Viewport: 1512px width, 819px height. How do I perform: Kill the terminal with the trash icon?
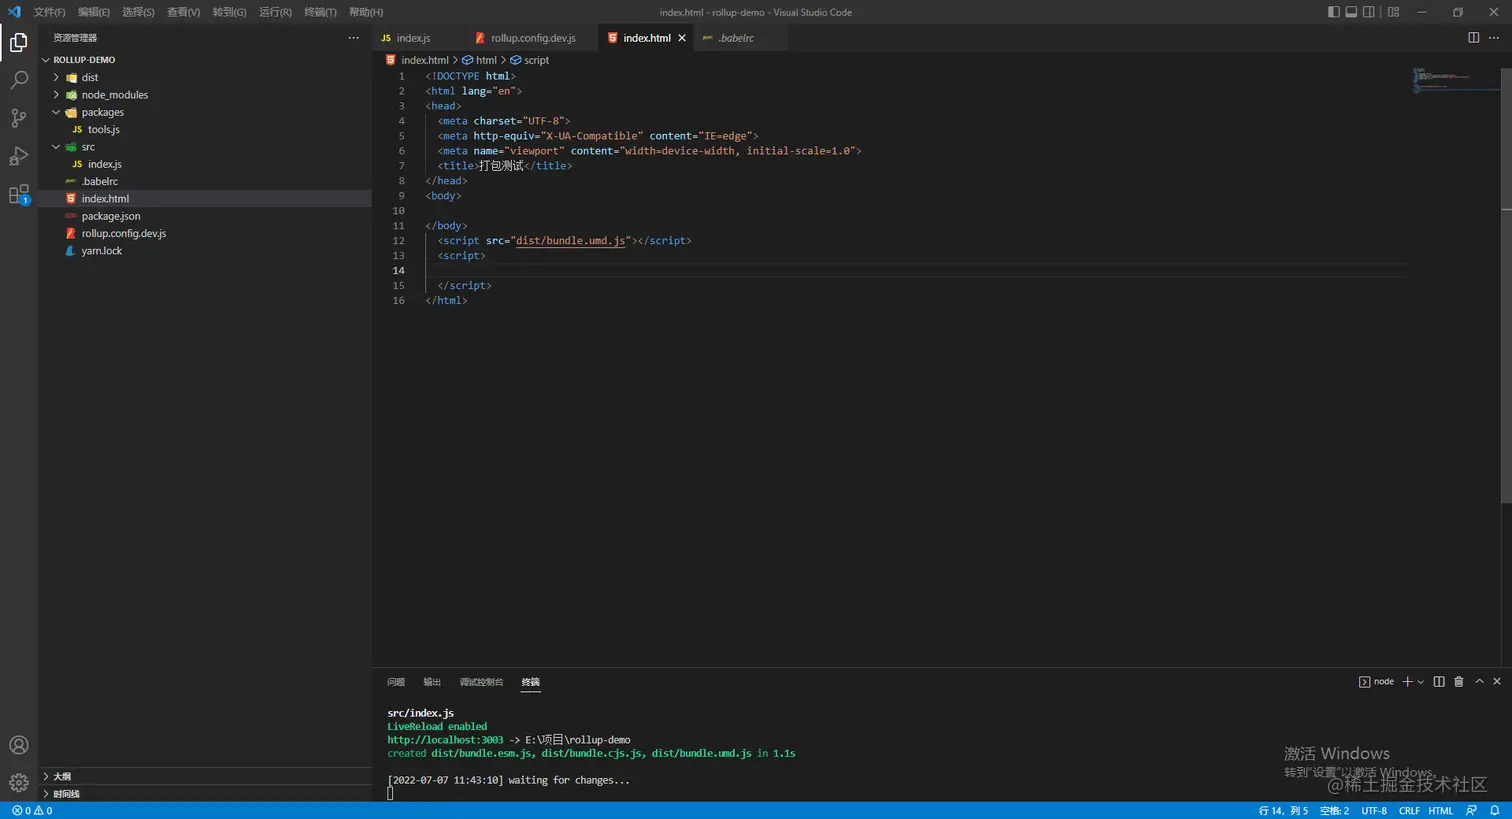point(1459,682)
